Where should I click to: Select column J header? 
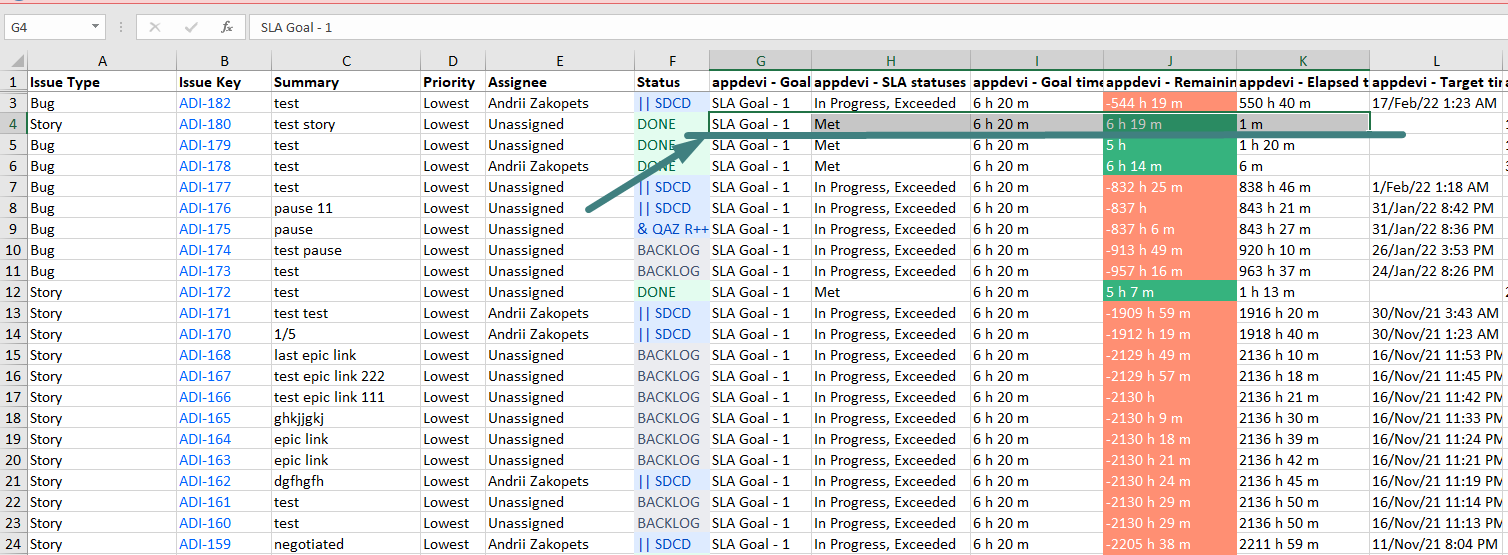pos(1169,61)
